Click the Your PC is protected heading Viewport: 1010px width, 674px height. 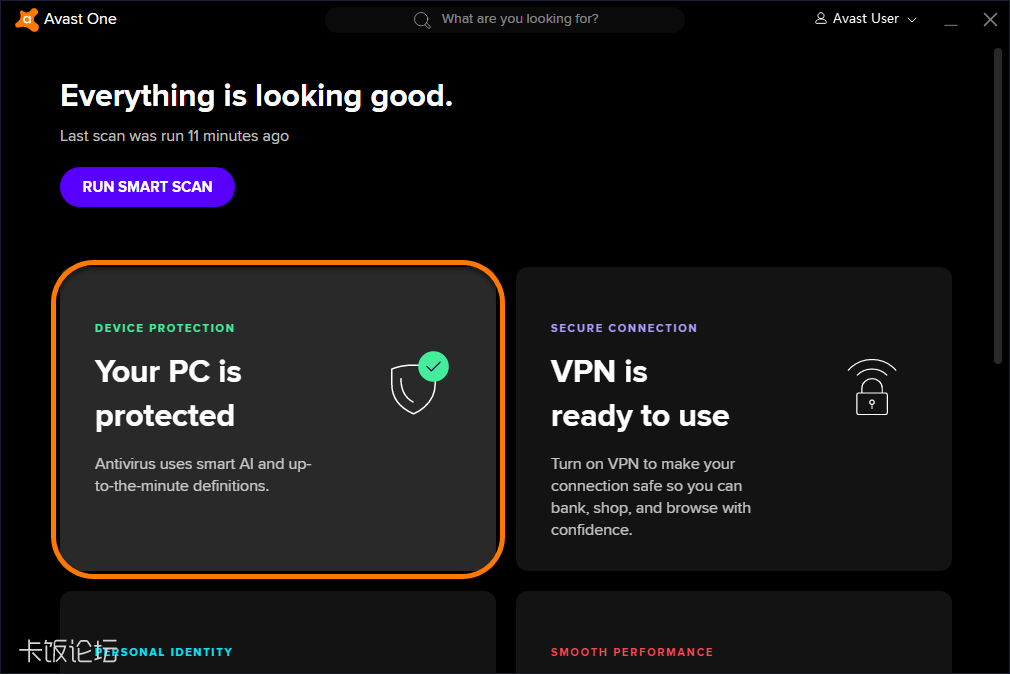(168, 393)
